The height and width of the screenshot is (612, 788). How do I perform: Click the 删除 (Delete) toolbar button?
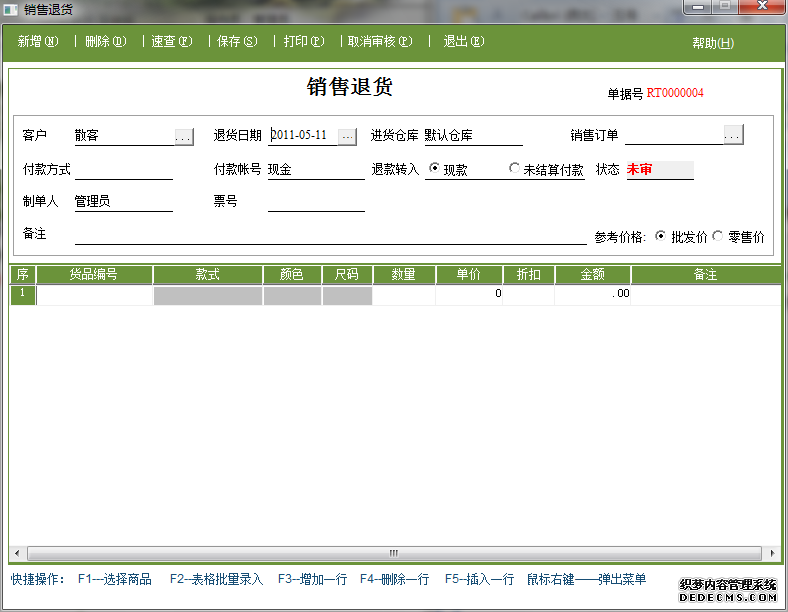coord(105,42)
